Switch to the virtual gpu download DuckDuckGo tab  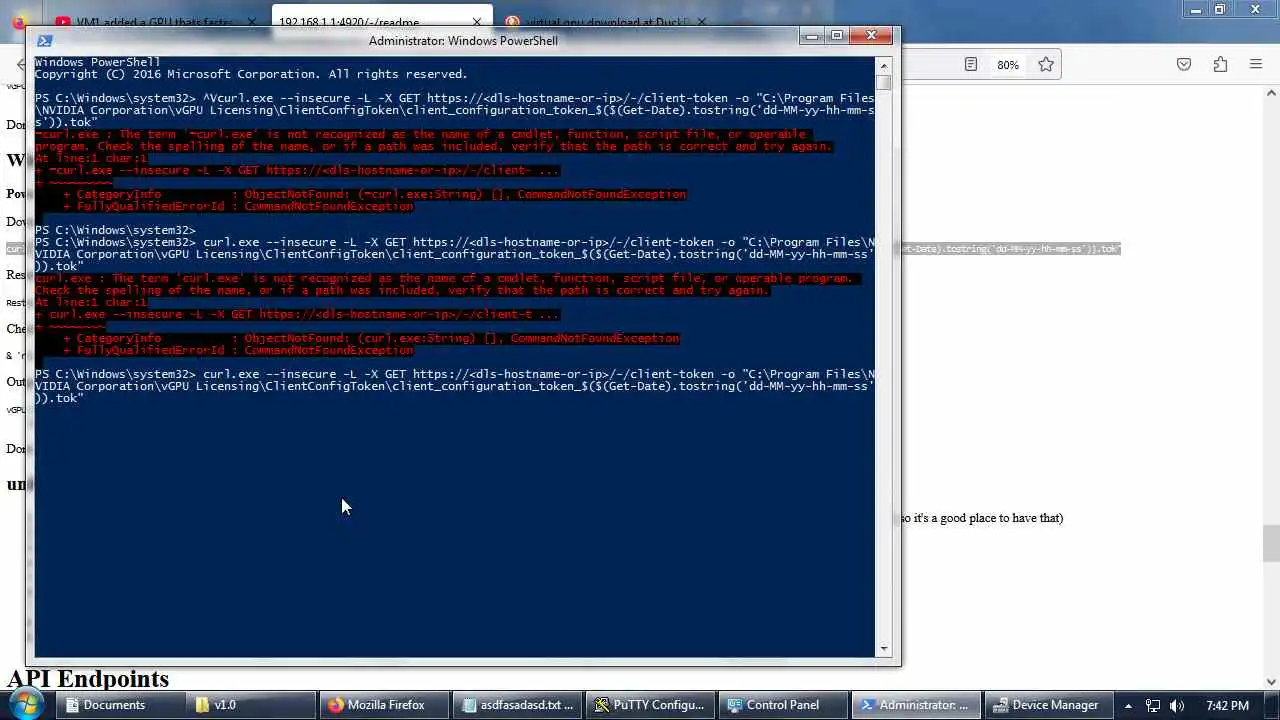(606, 22)
